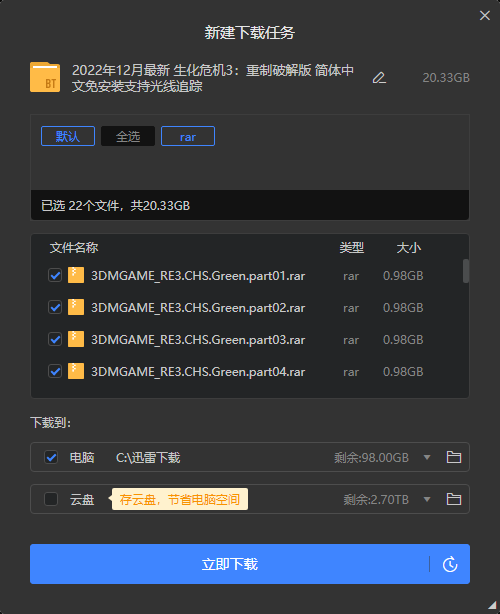Screen dimensions: 500x614
Task: Click 剩余:2.70TB cloud space text
Action: [376, 500]
